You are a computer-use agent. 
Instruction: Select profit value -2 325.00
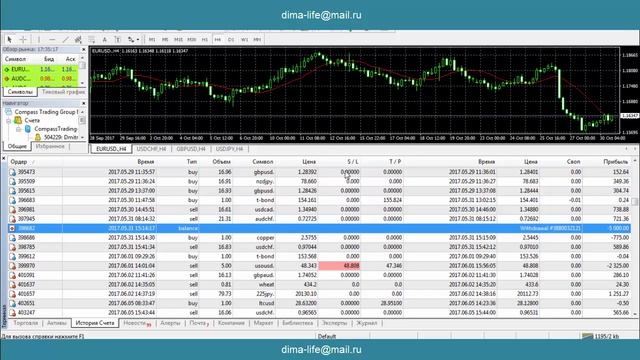pyautogui.click(x=617, y=266)
